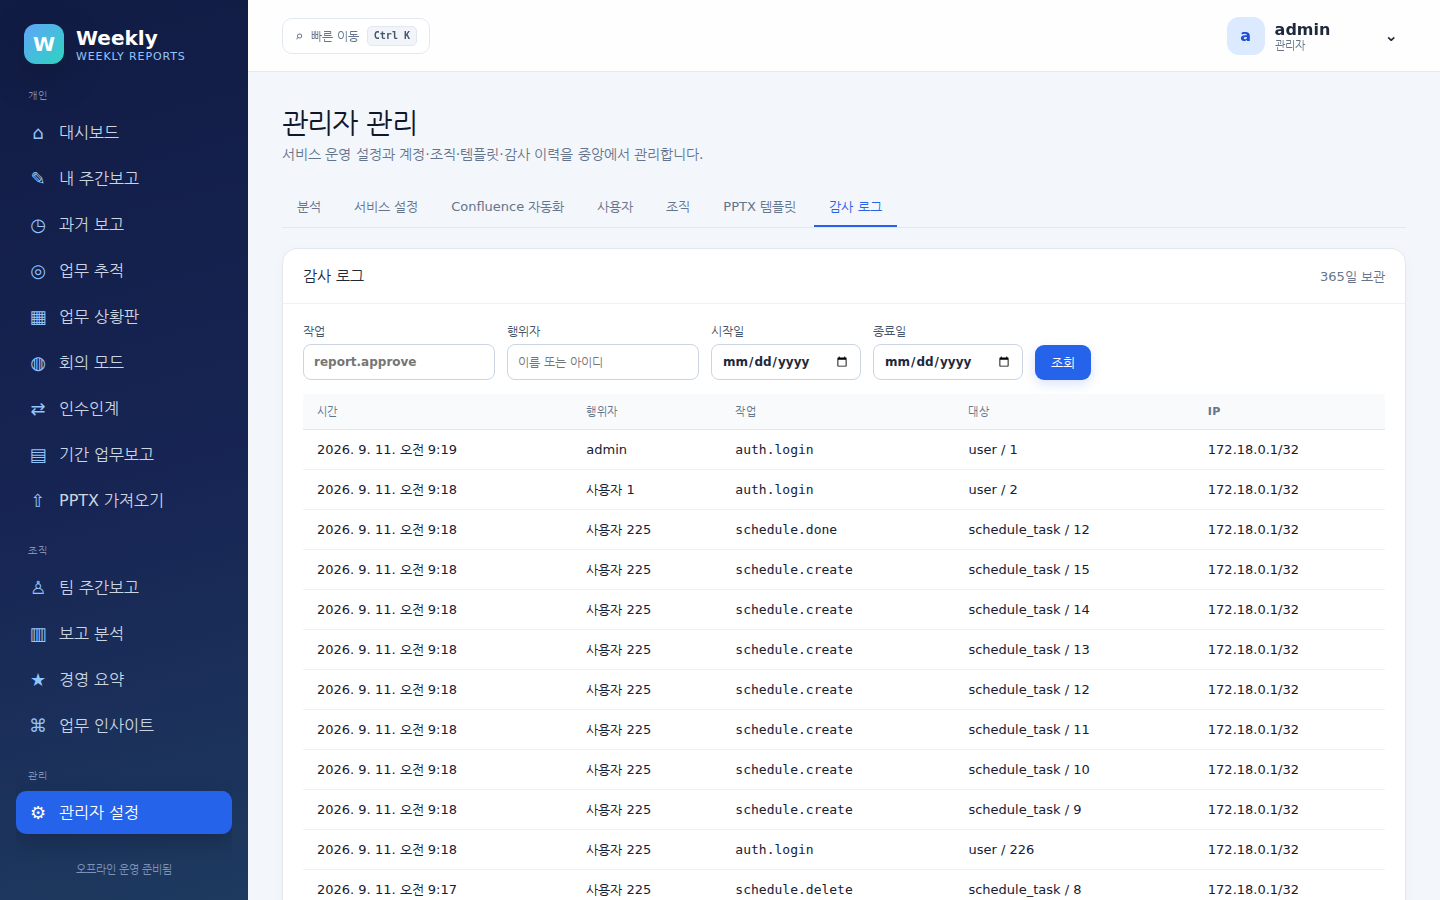Click the 365일 보관 retention label
This screenshot has height=900, width=1440.
click(1352, 277)
